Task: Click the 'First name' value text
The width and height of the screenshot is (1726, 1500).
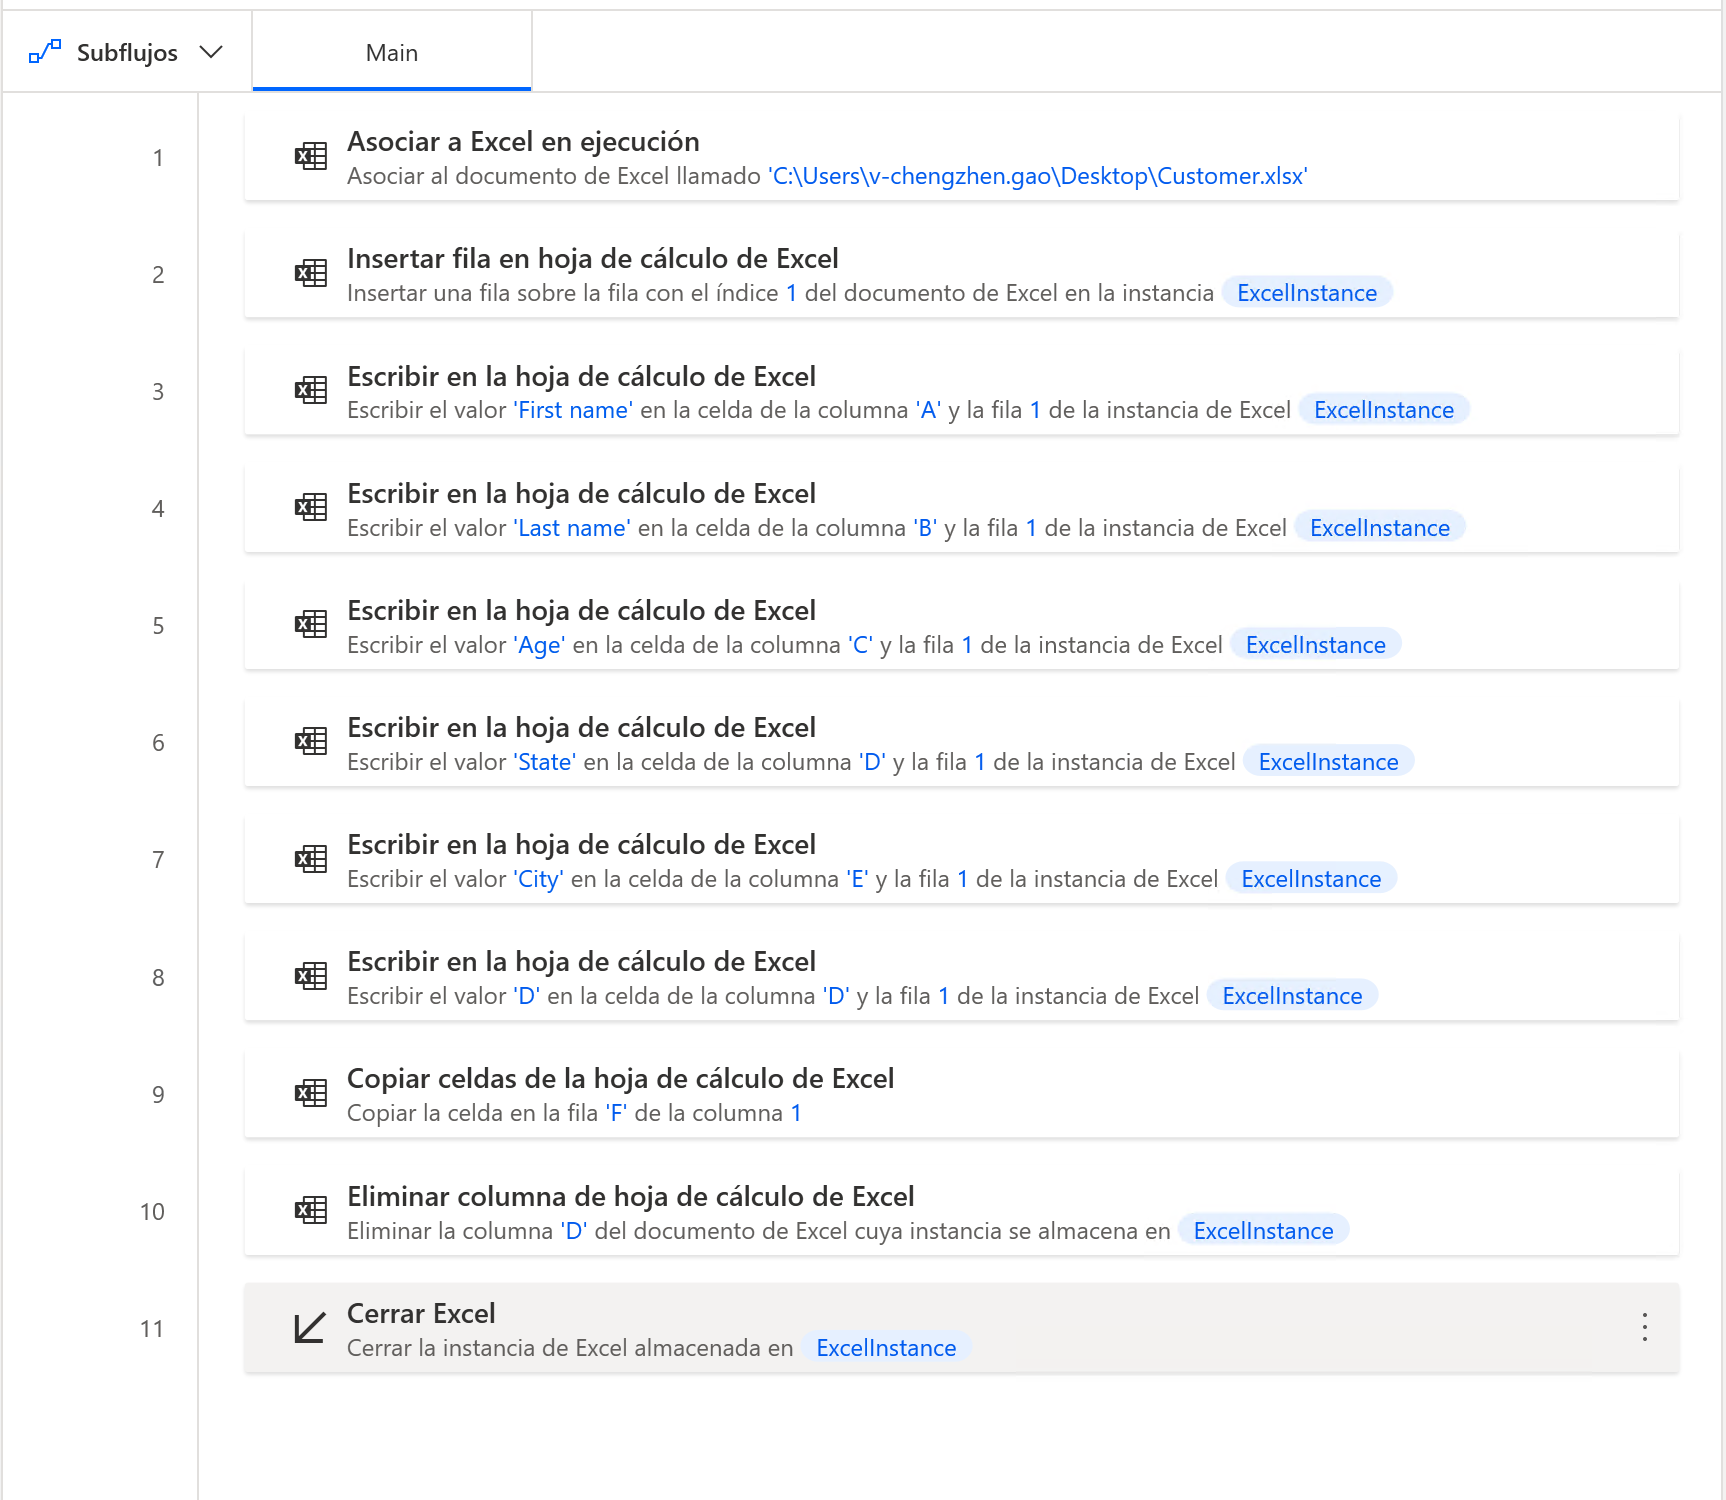Action: coord(573,410)
